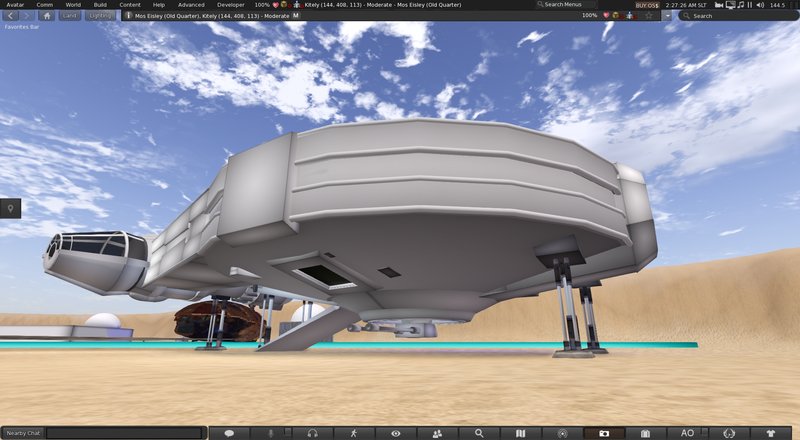Open the World menu
Viewport: 800px width, 440px height.
[73, 5]
